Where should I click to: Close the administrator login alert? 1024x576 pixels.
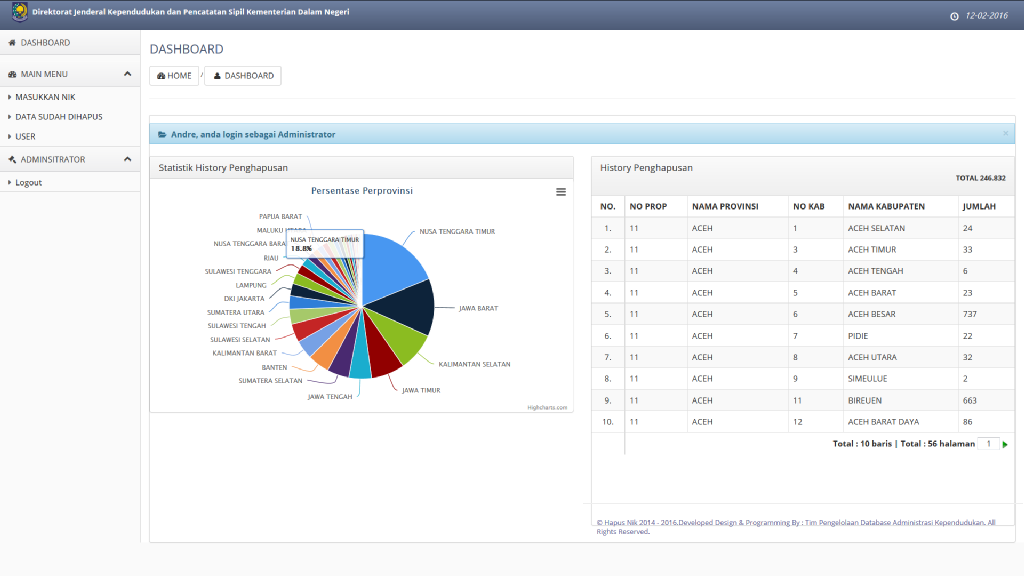pos(1005,133)
